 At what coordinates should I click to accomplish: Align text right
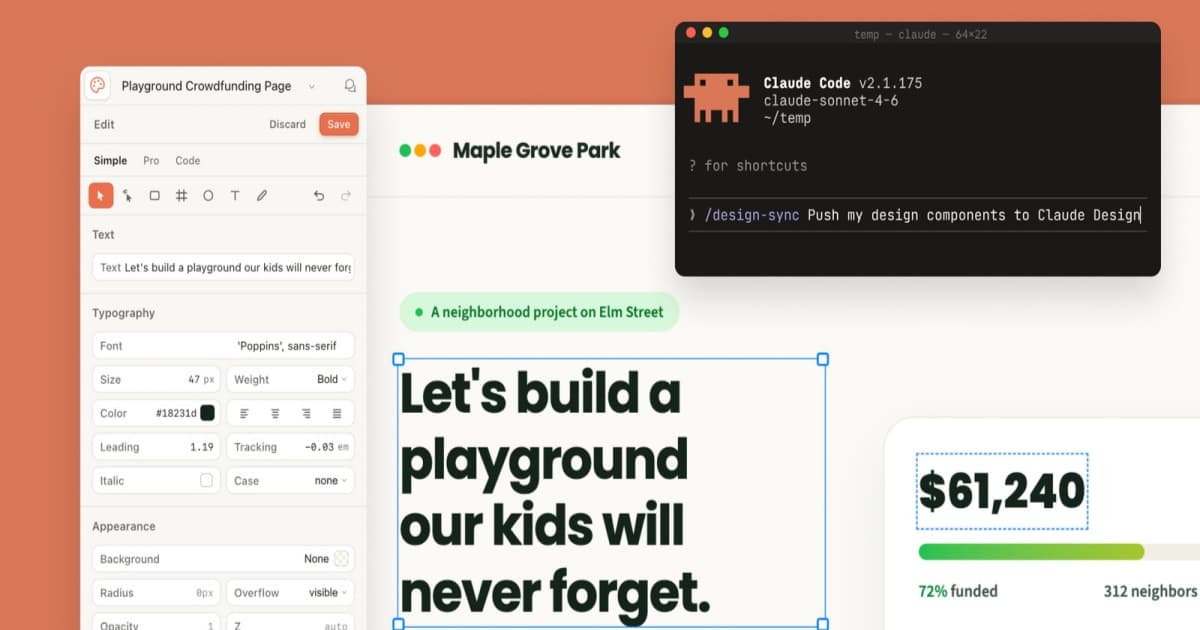click(306, 413)
